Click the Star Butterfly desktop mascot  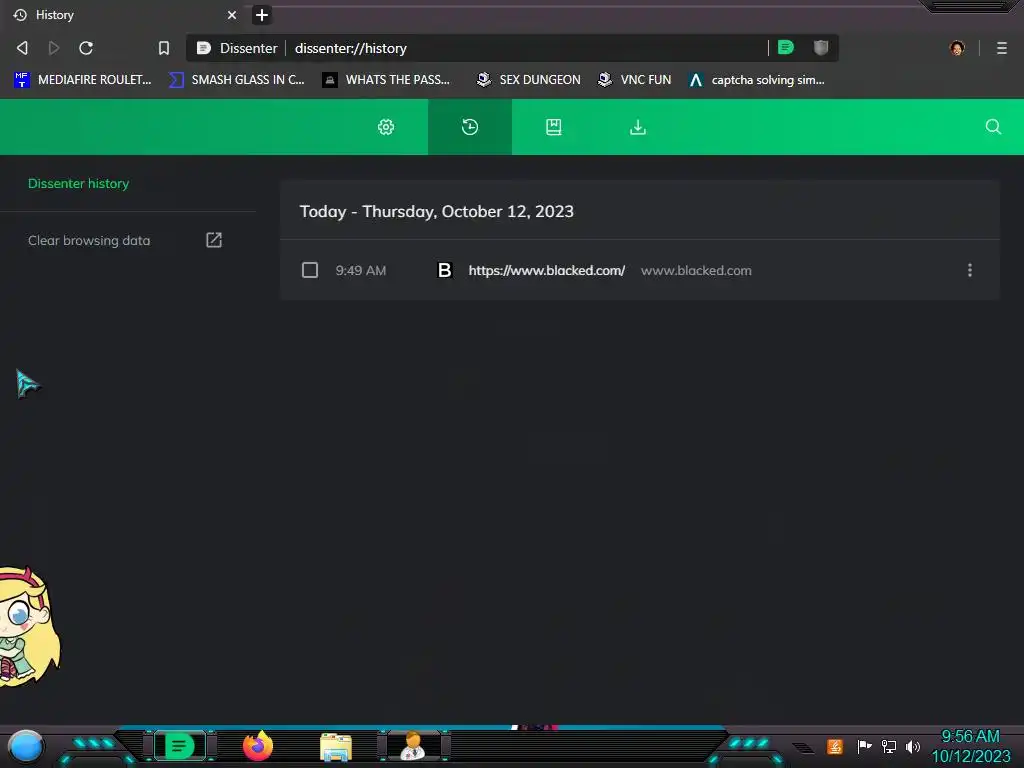[x=29, y=627]
